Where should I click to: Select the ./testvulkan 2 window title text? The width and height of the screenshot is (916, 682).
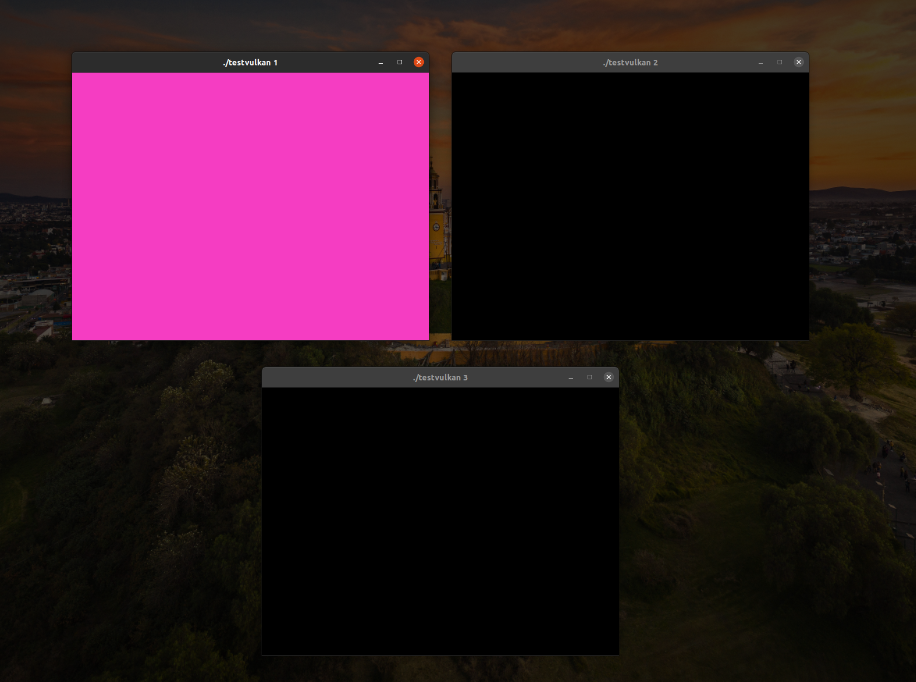630,62
